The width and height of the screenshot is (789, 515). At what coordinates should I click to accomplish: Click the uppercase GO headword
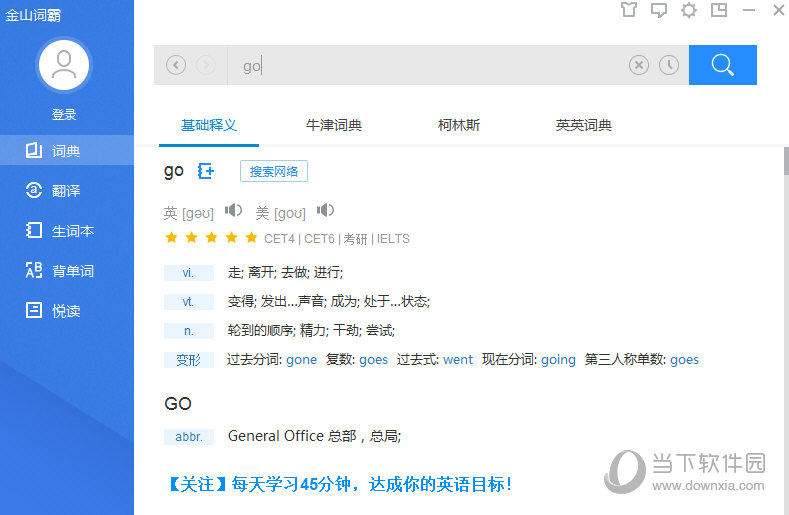pos(178,404)
